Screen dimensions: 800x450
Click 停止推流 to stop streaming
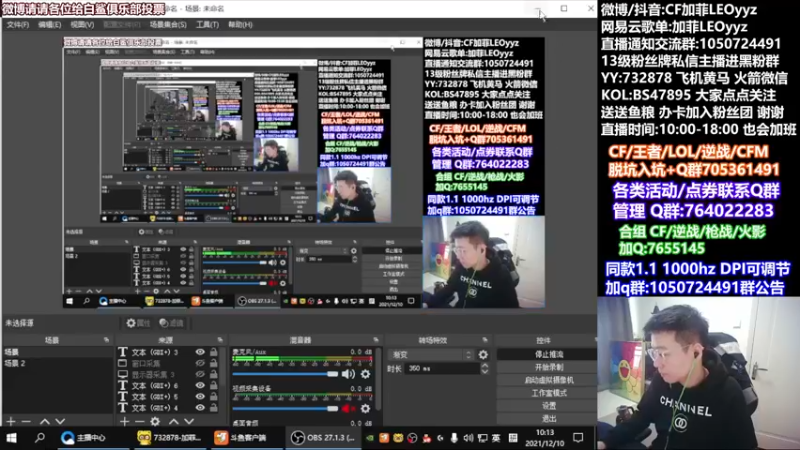(x=548, y=354)
